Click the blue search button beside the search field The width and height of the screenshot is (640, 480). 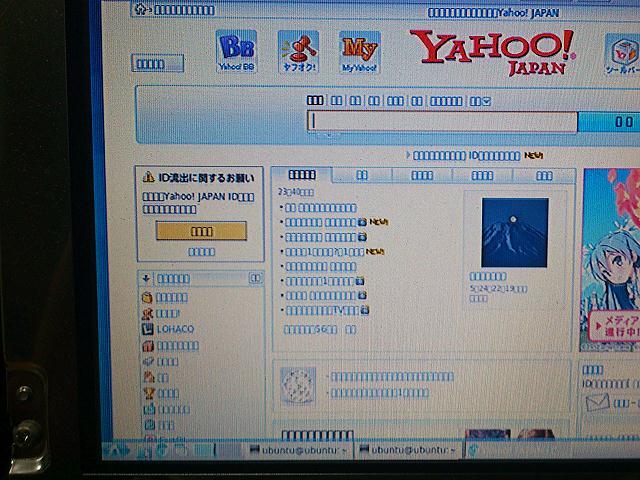tap(609, 122)
